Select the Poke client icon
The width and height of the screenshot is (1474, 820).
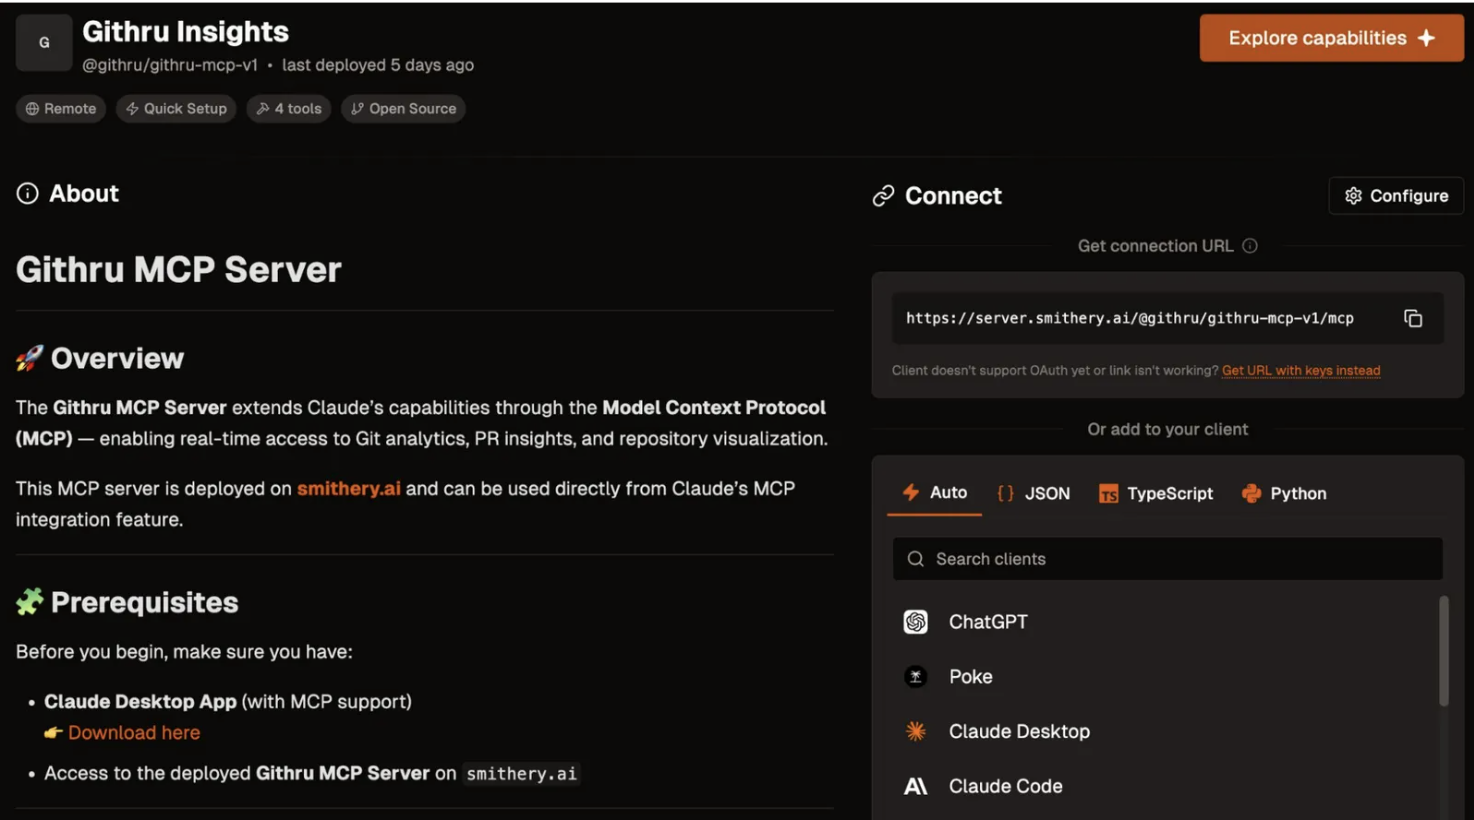(x=915, y=677)
